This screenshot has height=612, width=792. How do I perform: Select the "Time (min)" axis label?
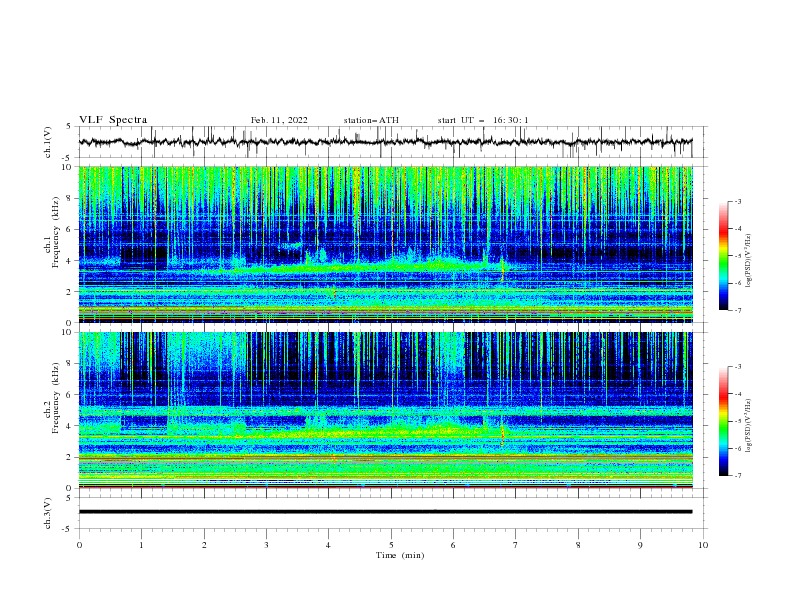click(400, 555)
